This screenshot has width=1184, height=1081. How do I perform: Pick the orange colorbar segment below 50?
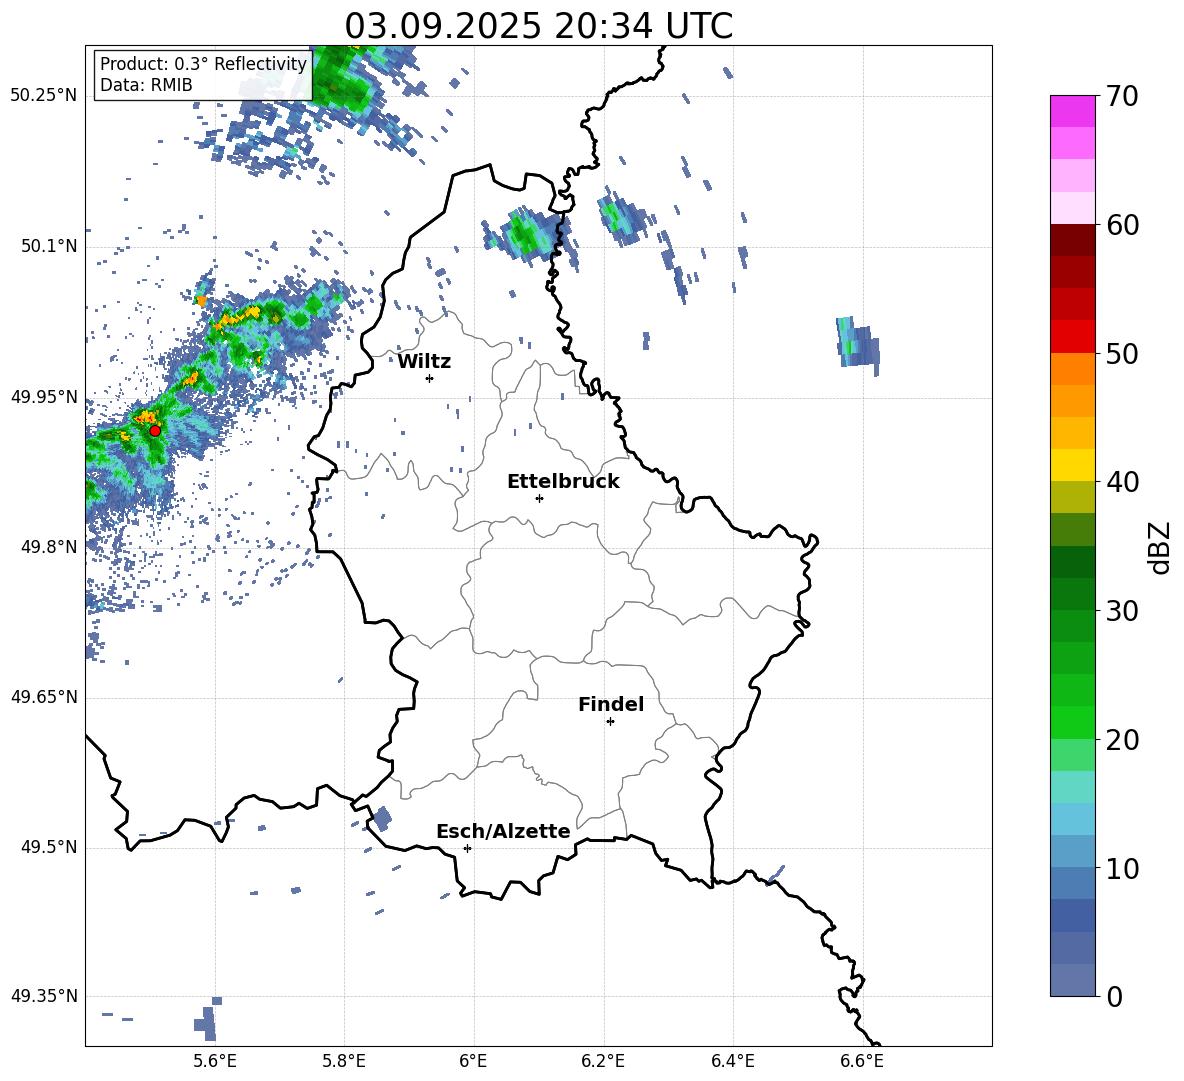(x=1072, y=369)
